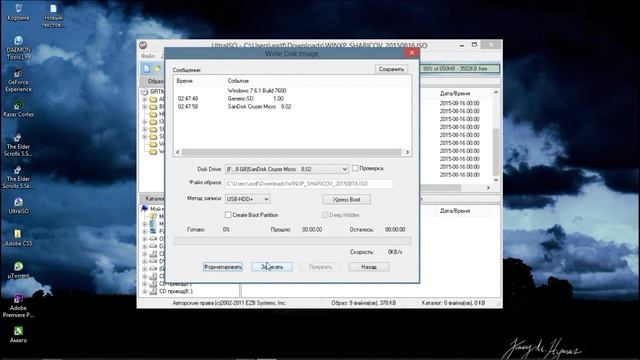
Task: Close the Write Disk Image dialog
Action: (411, 53)
